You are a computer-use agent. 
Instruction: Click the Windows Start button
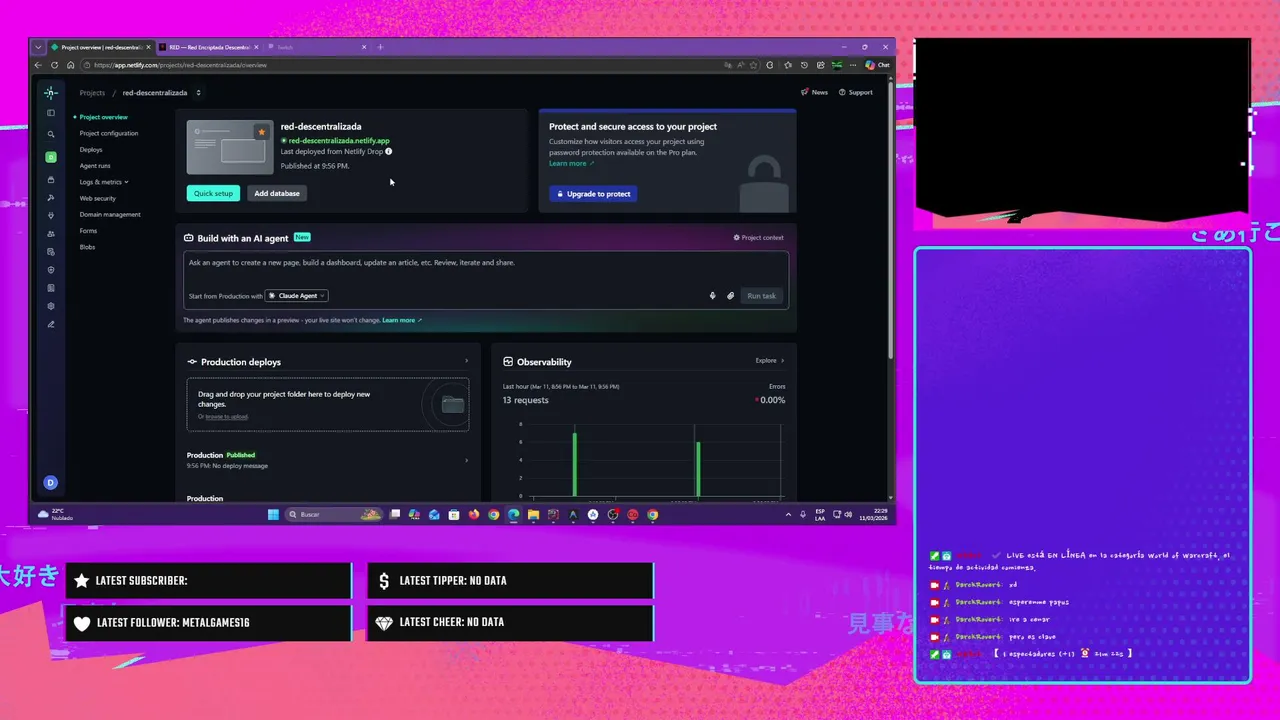tap(273, 515)
